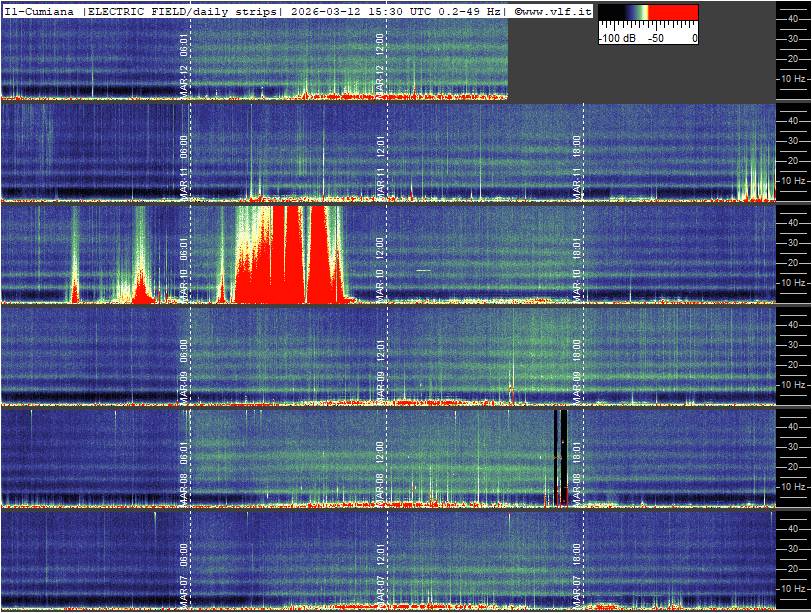Image resolution: width=812 pixels, height=613 pixels.
Task: Click the MAR 12 12:00 time marker
Action: point(380,62)
